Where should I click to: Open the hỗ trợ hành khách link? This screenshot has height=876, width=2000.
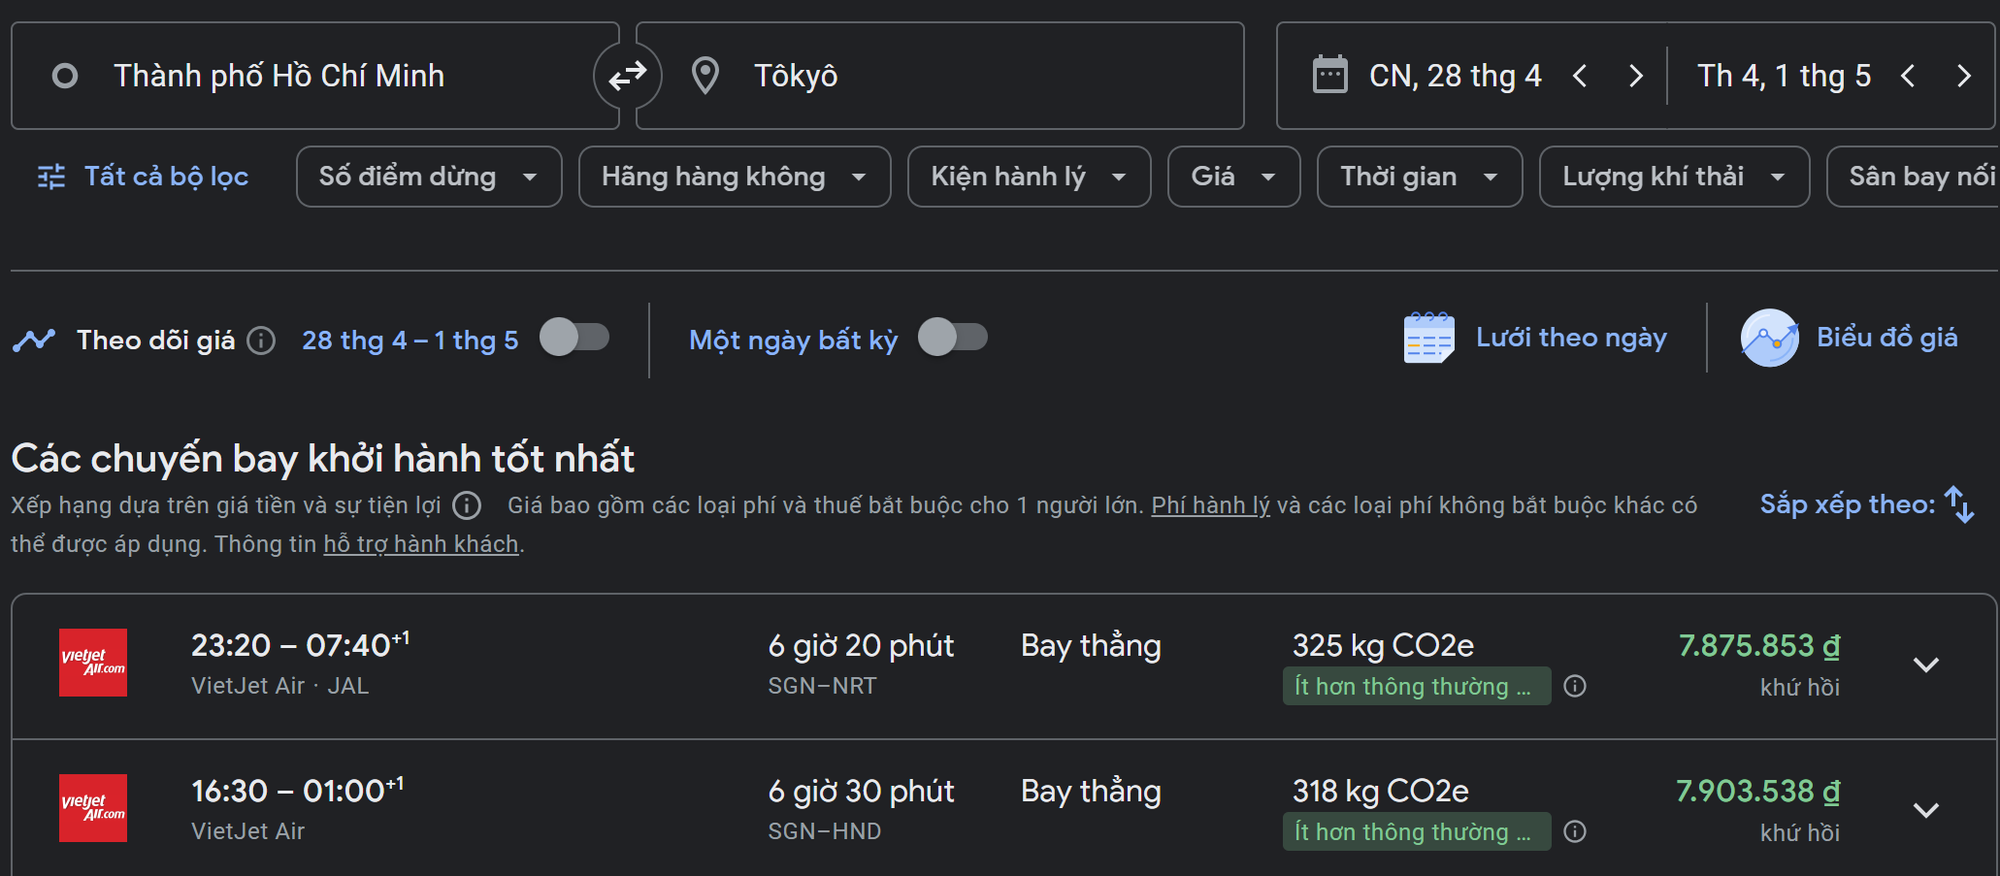coord(420,545)
